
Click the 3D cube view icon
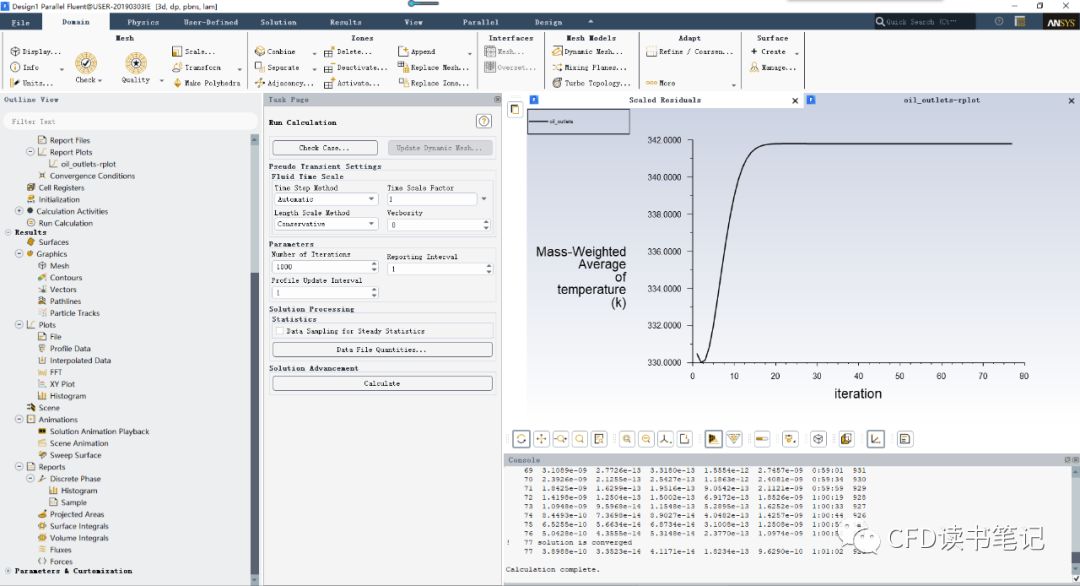point(818,439)
